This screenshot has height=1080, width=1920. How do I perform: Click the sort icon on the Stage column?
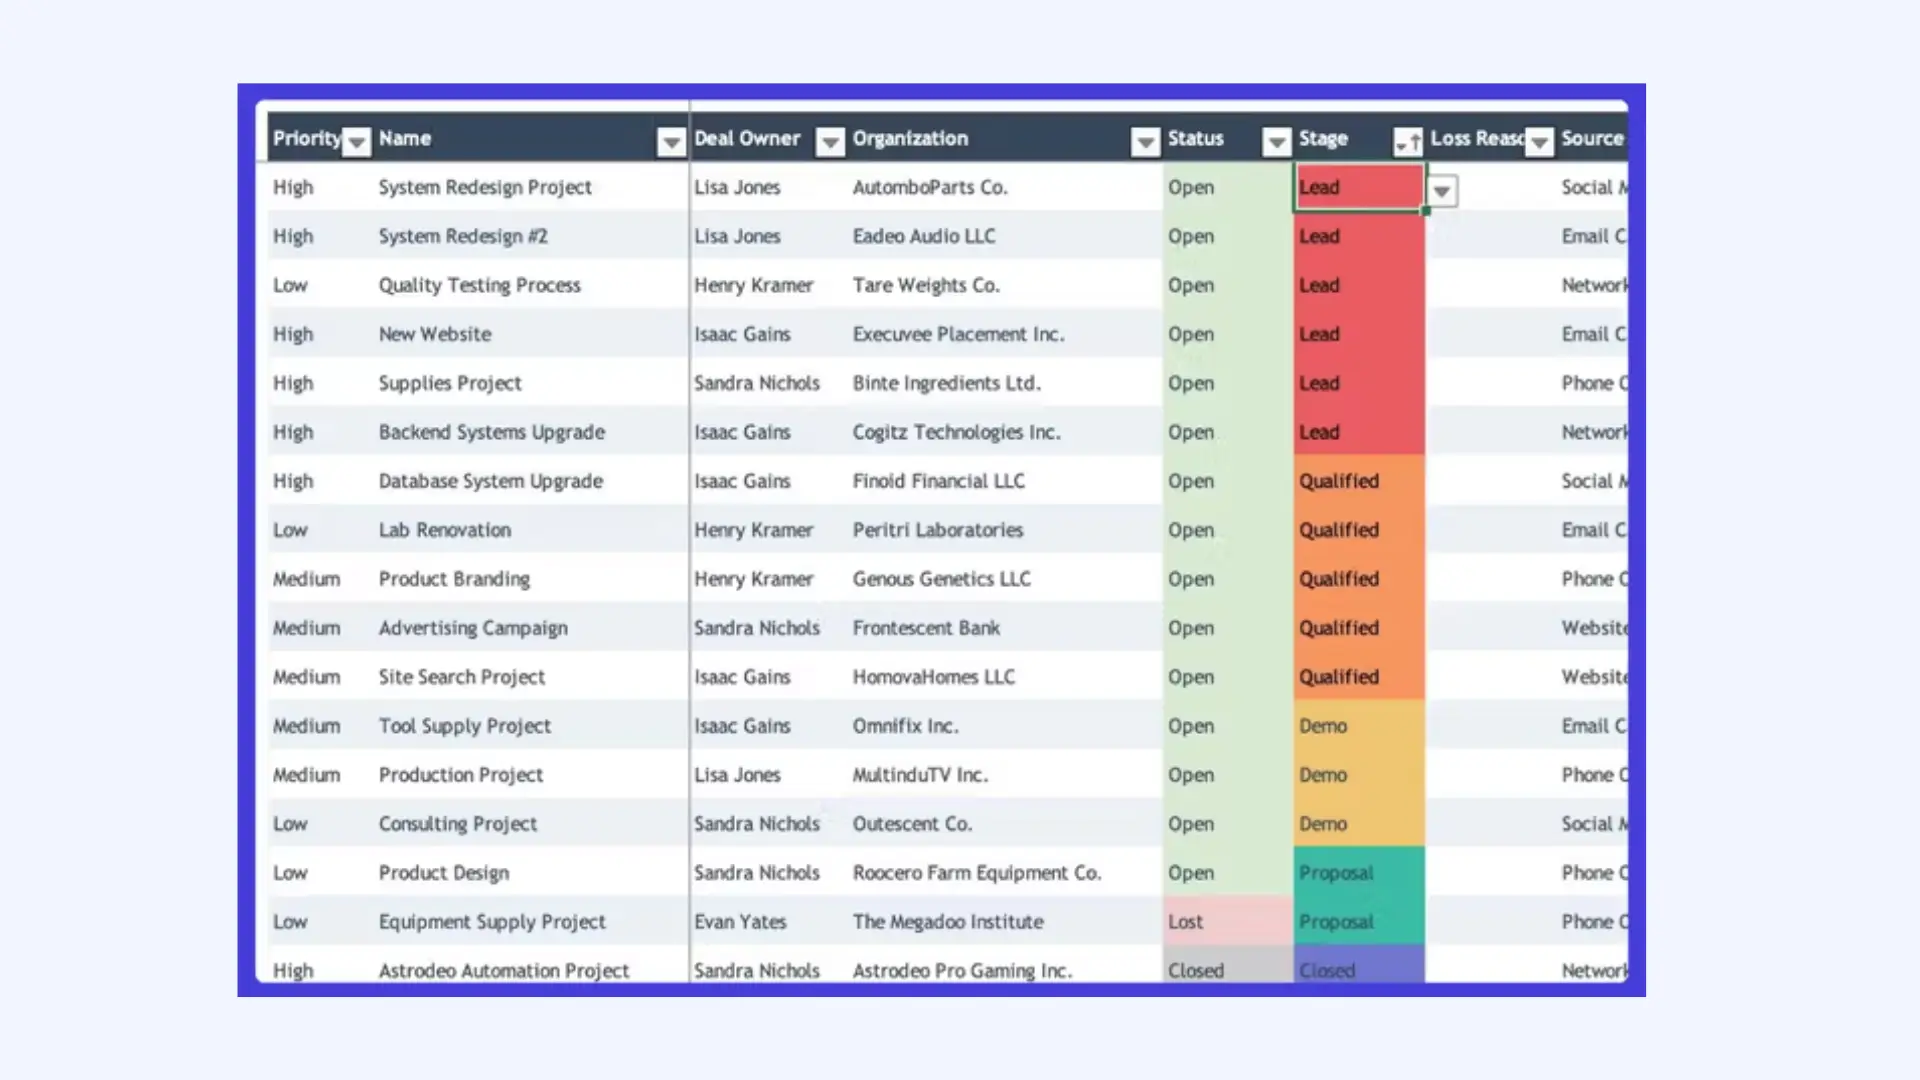tap(1408, 142)
